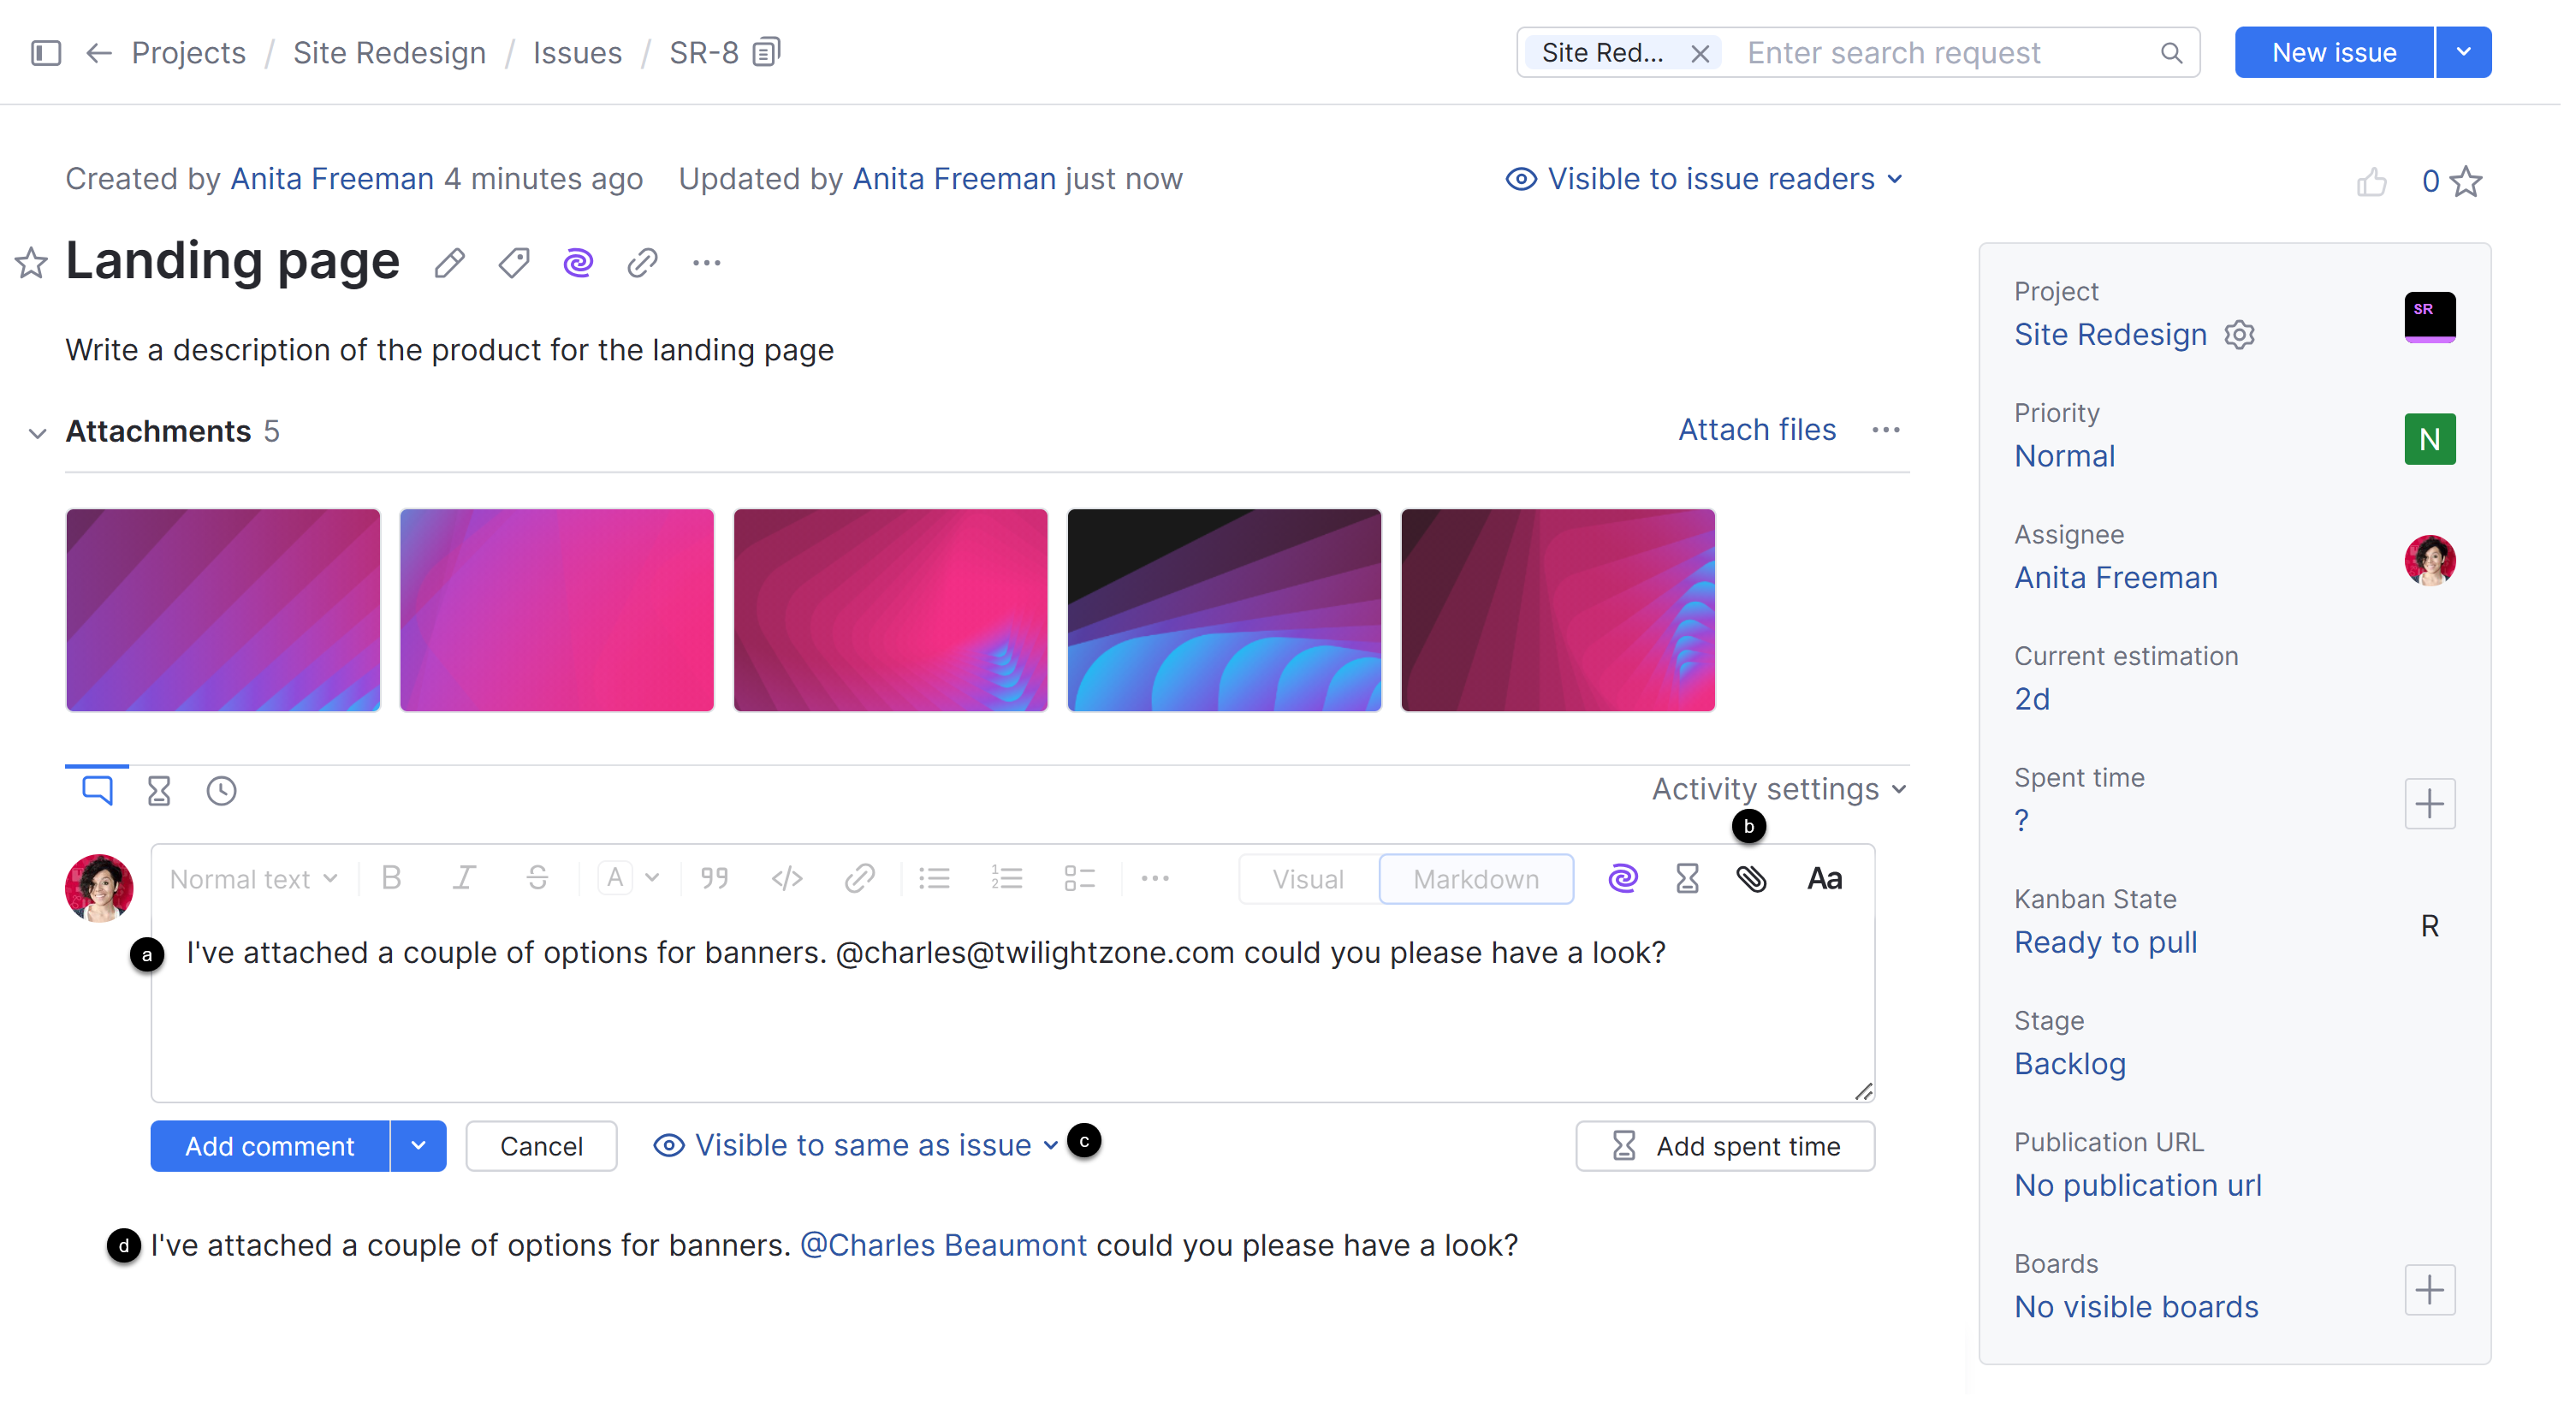Toggle strikethrough formatting in comment editor

(x=537, y=879)
